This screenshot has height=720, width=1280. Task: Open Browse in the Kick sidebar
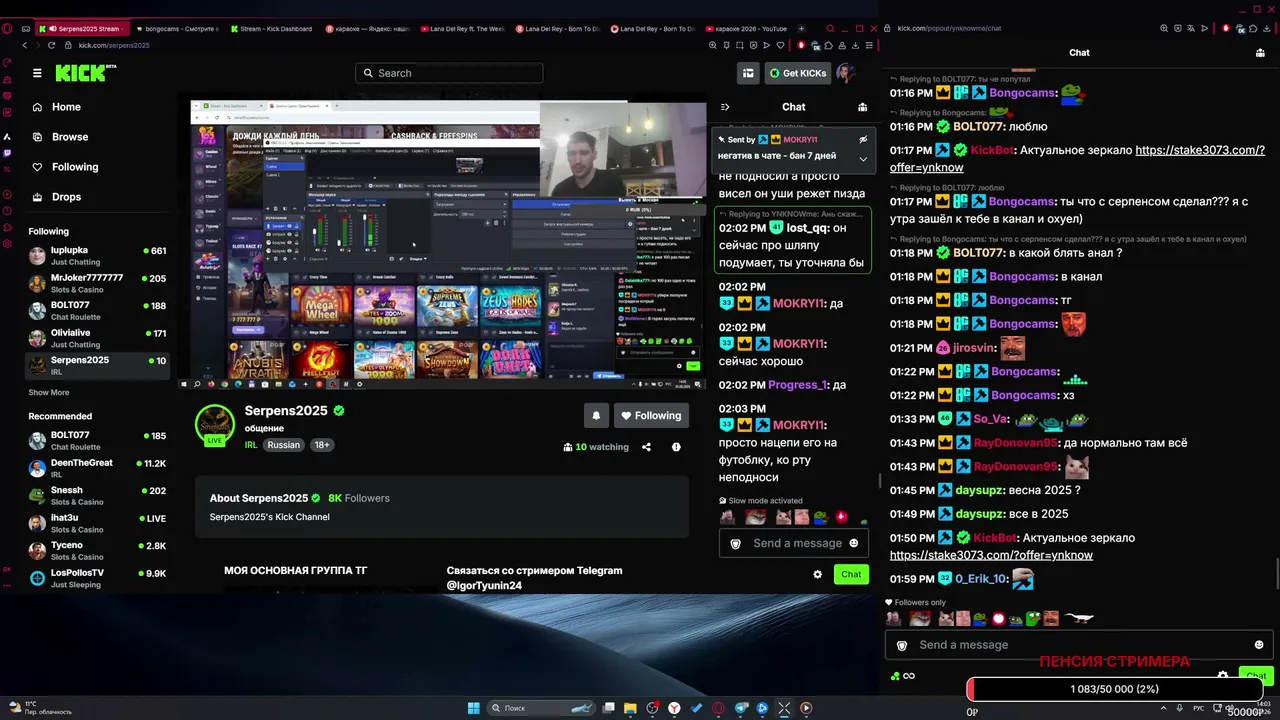pos(70,137)
